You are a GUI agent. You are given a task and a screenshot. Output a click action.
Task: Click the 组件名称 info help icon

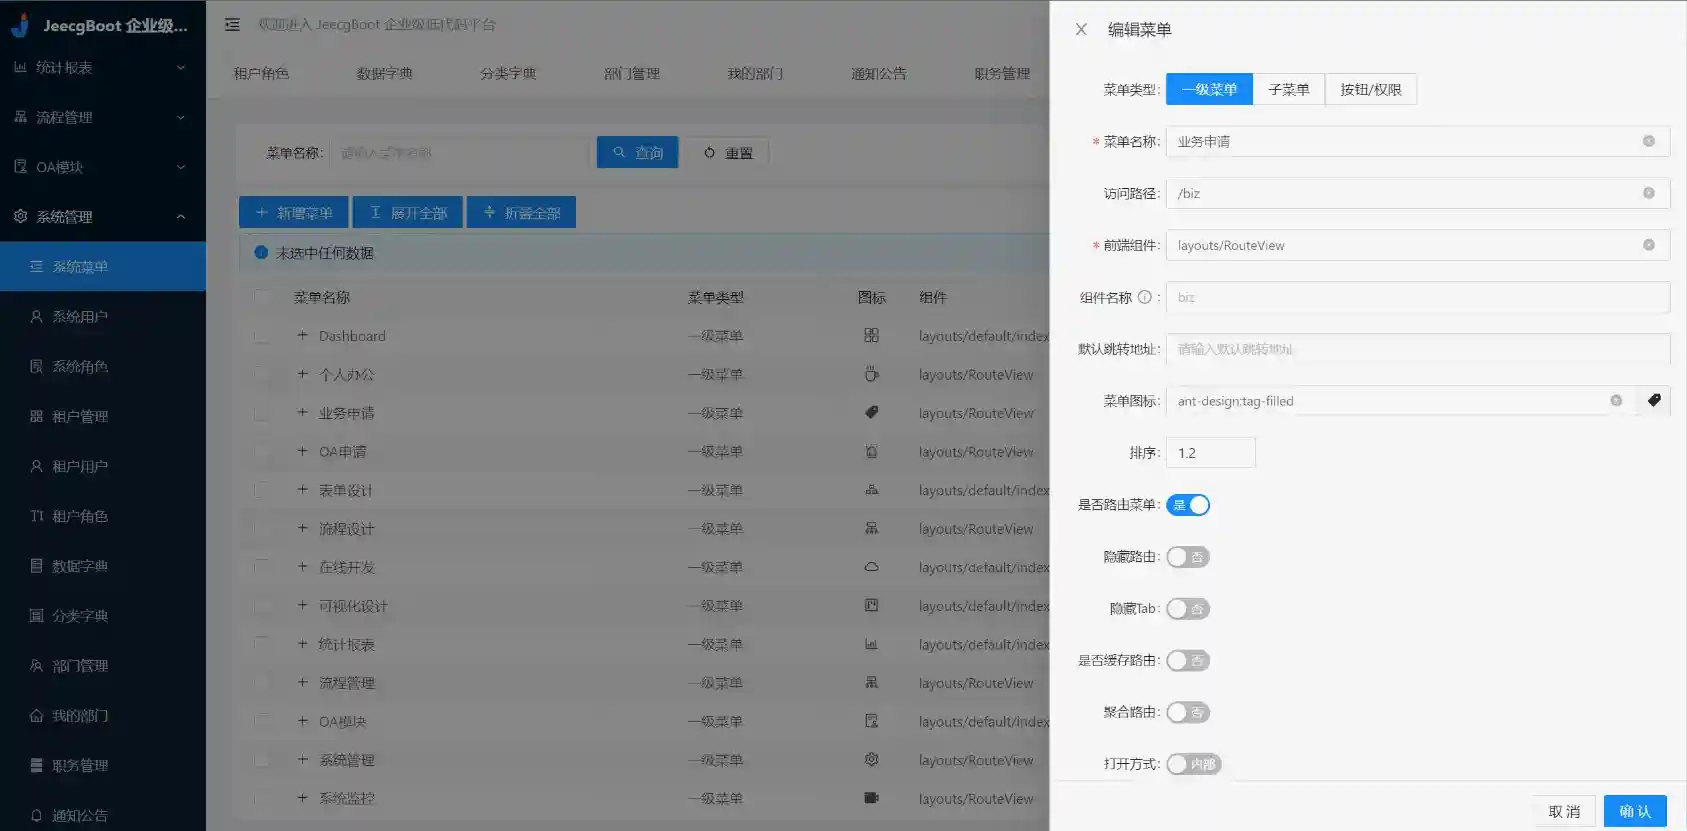[x=1144, y=297]
